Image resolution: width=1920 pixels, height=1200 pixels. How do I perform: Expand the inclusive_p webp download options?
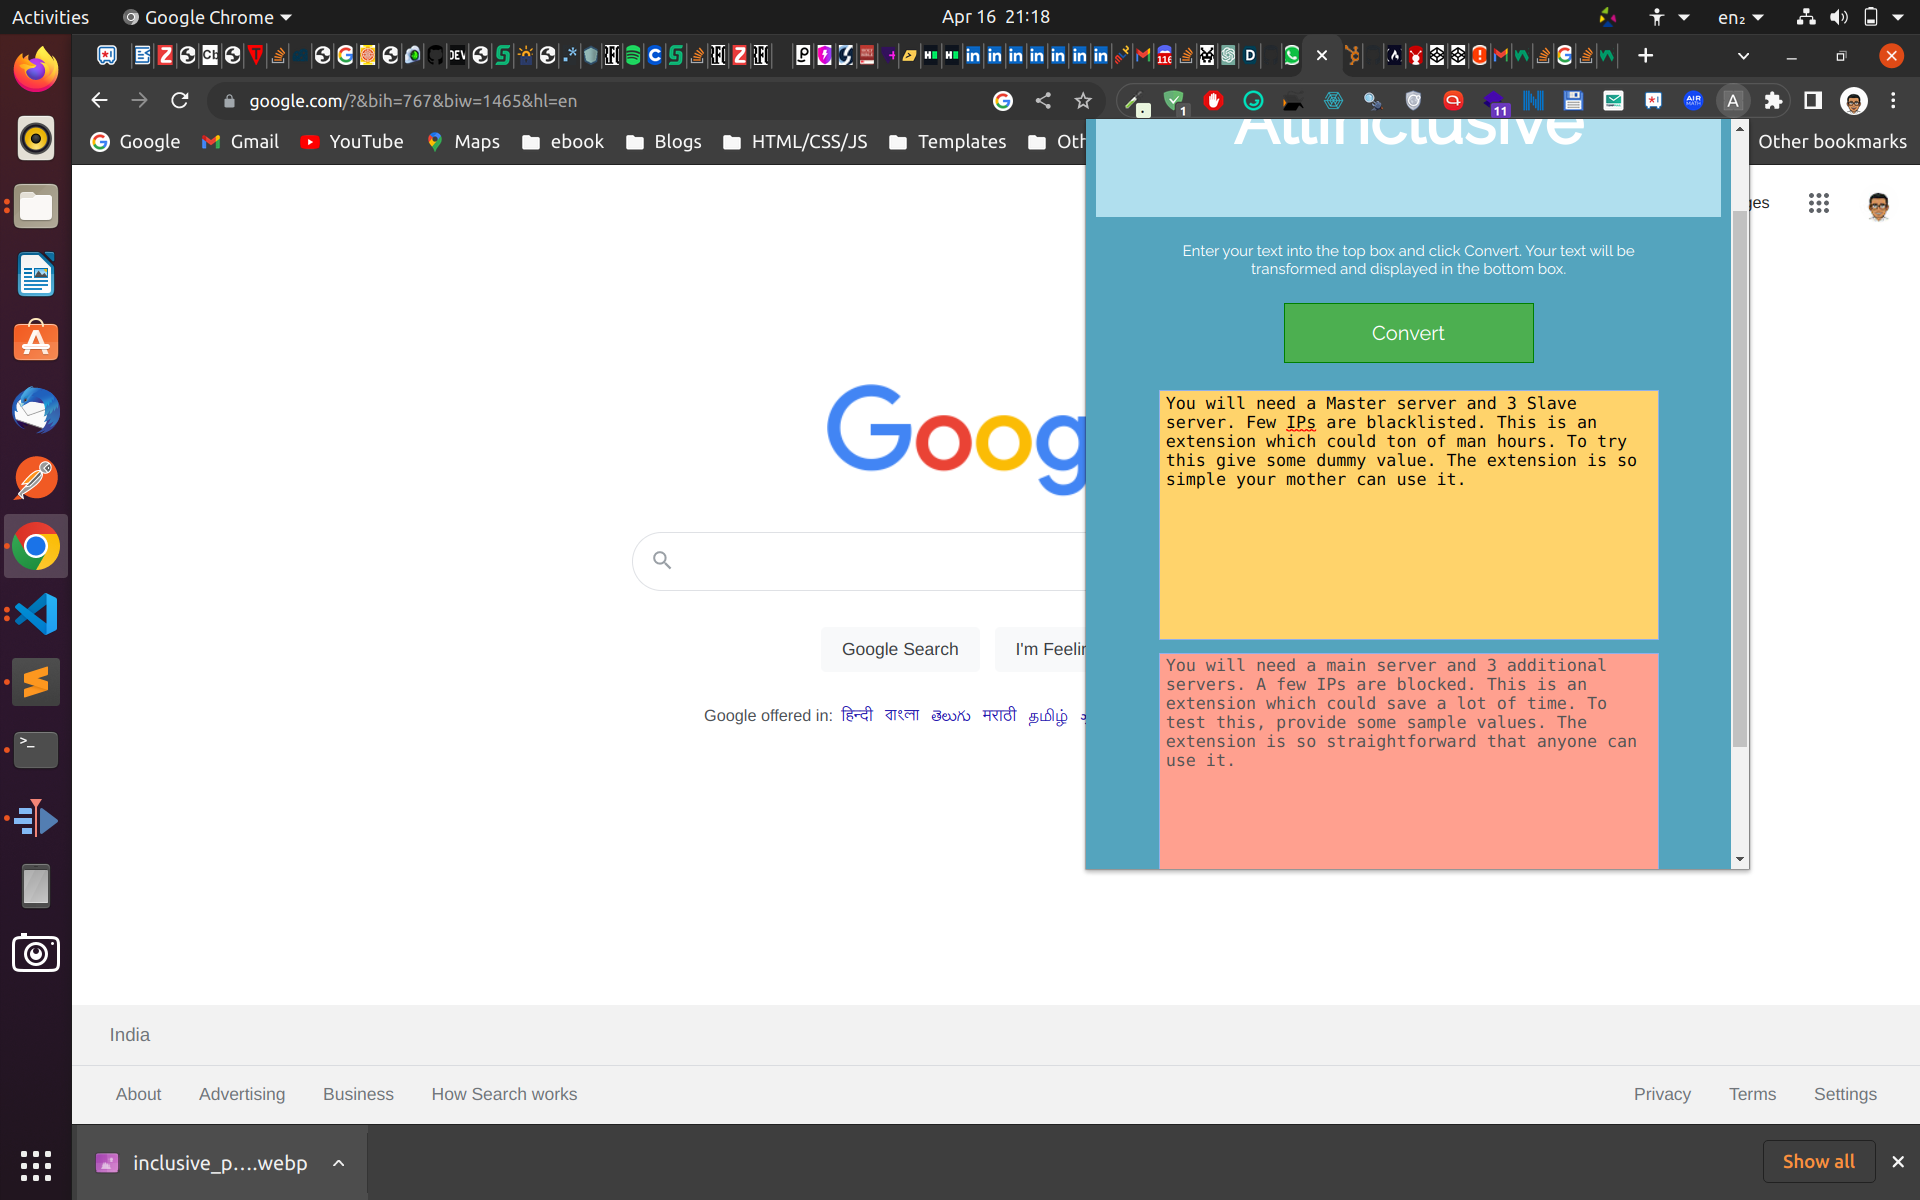point(339,1163)
